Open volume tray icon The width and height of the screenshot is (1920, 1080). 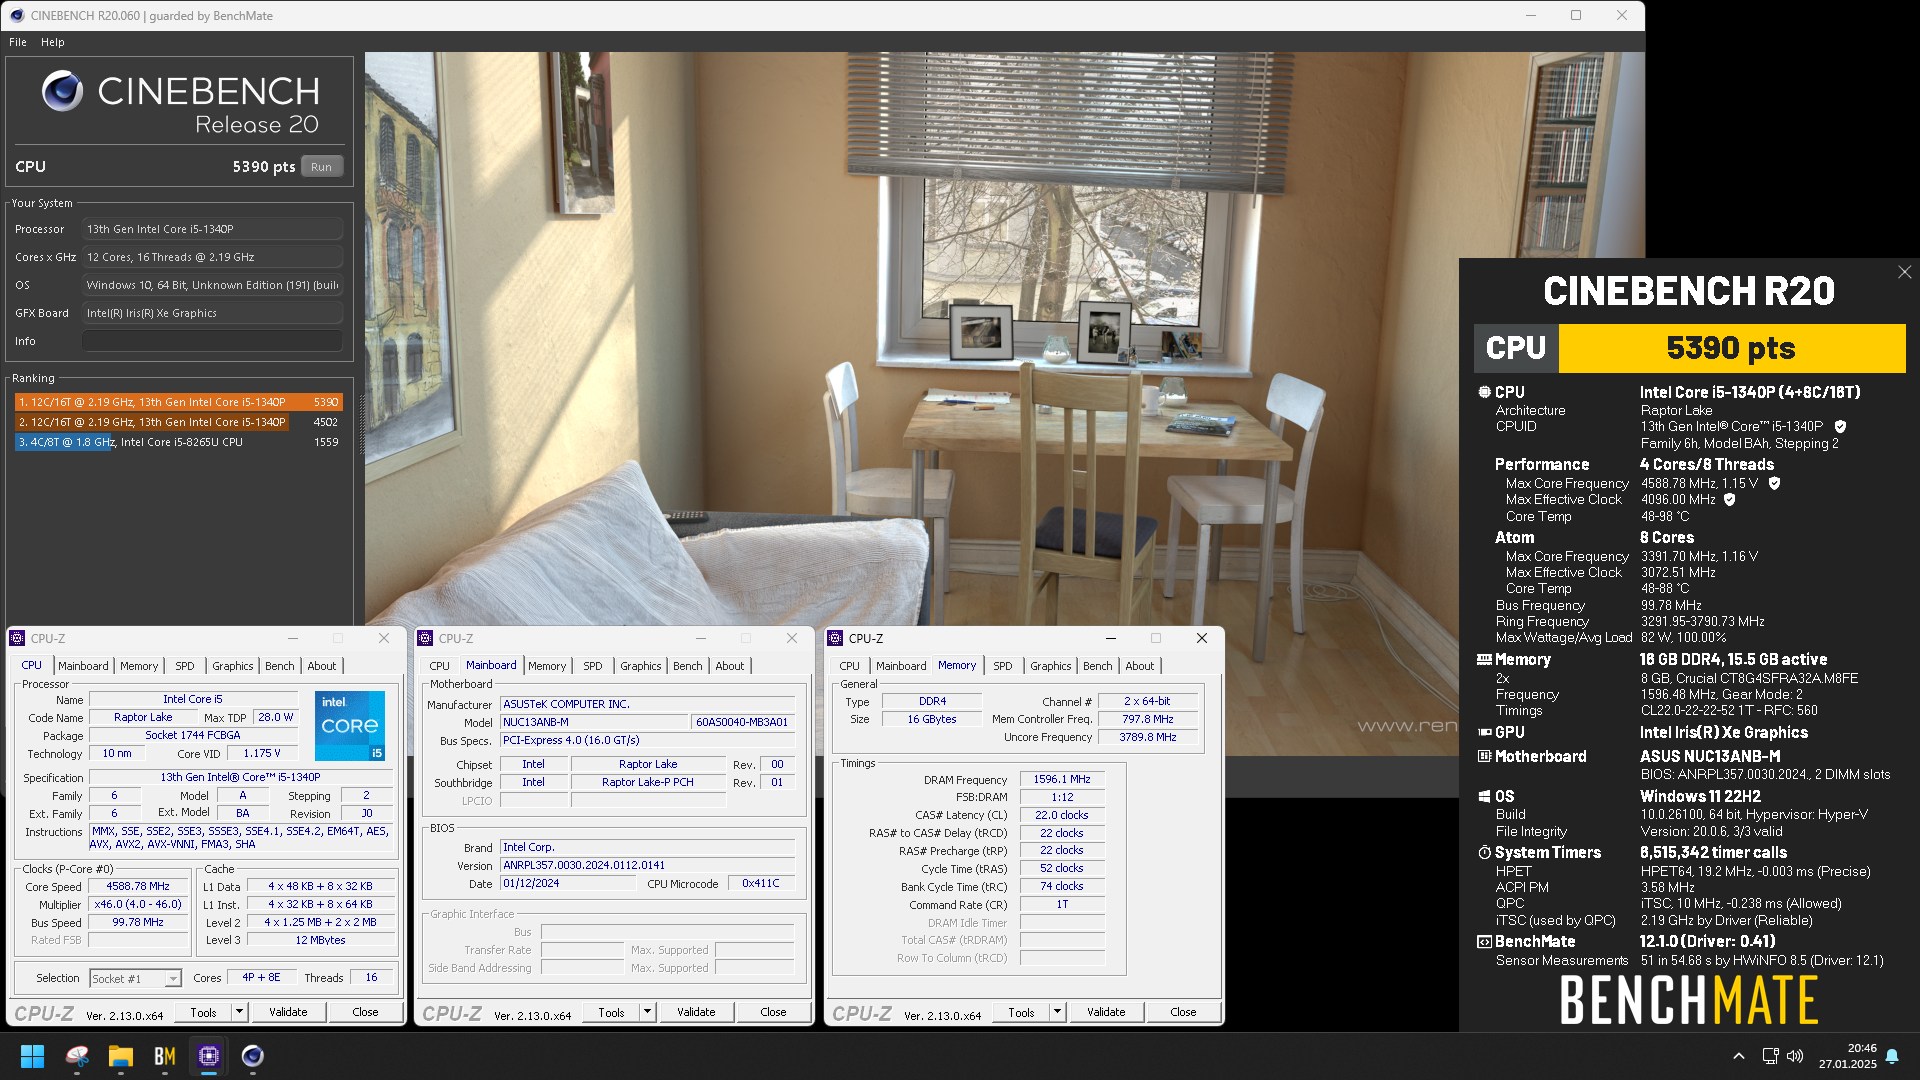click(x=1795, y=1056)
